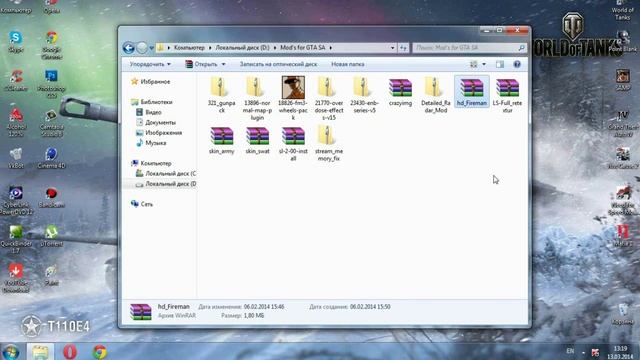Expand arrow after Mod's for GTA SA breadcrumb

coord(331,48)
